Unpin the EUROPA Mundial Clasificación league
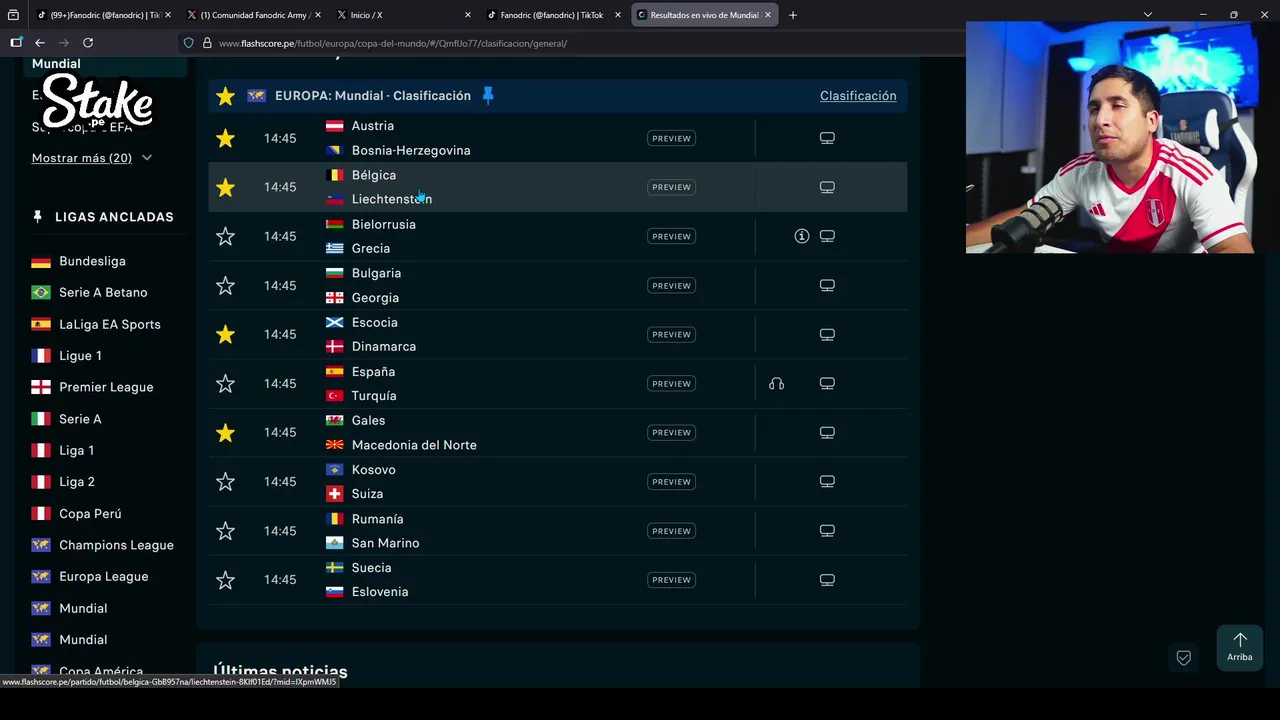Viewport: 1280px width, 720px height. click(x=488, y=95)
